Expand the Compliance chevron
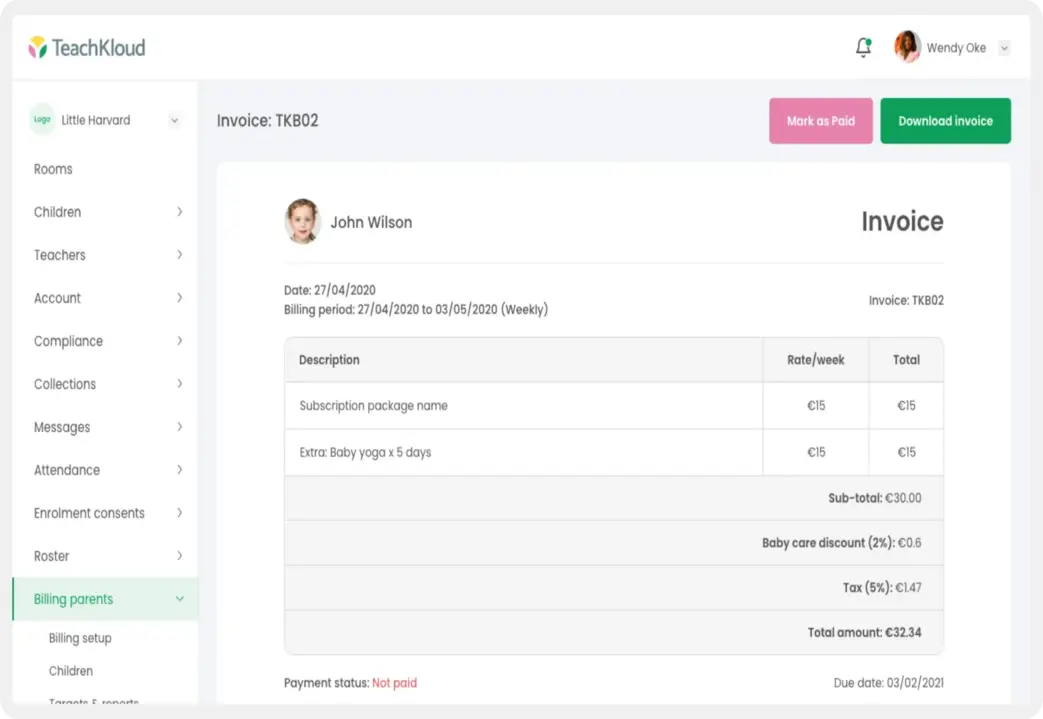This screenshot has width=1043, height=719. pyautogui.click(x=180, y=341)
